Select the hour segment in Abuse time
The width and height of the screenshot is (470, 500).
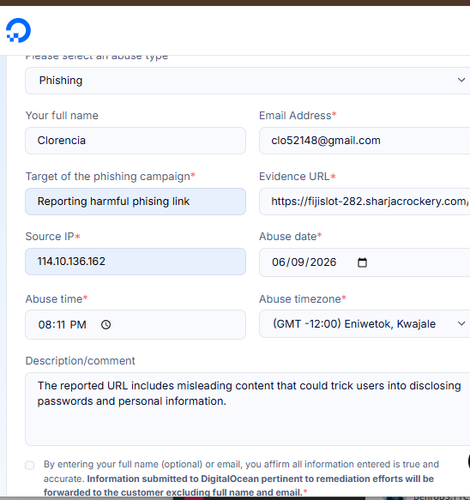tap(45, 325)
